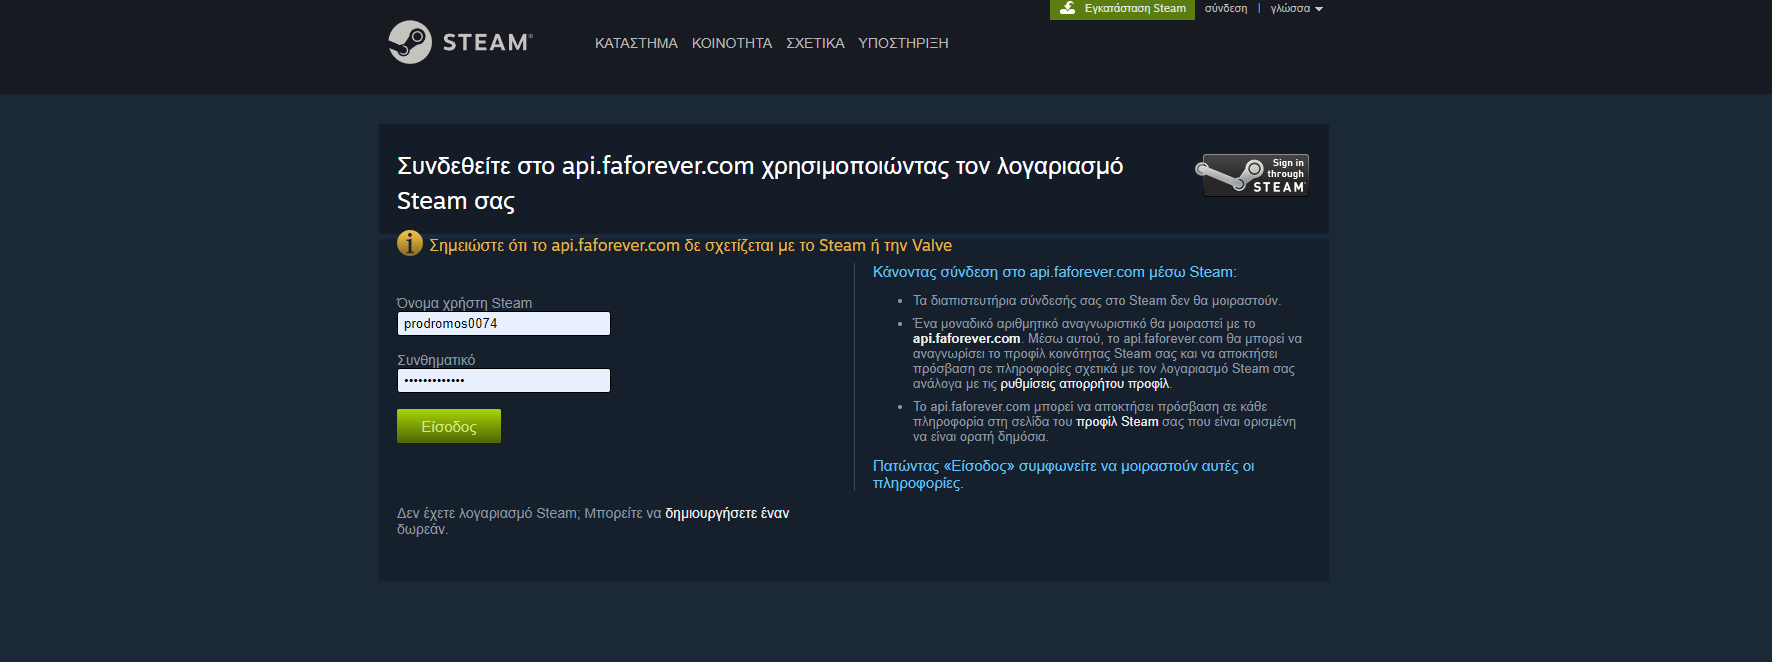The width and height of the screenshot is (1772, 662).
Task: Click the Δεν έχετε λογαριασμό Steam text
Action: tap(593, 521)
